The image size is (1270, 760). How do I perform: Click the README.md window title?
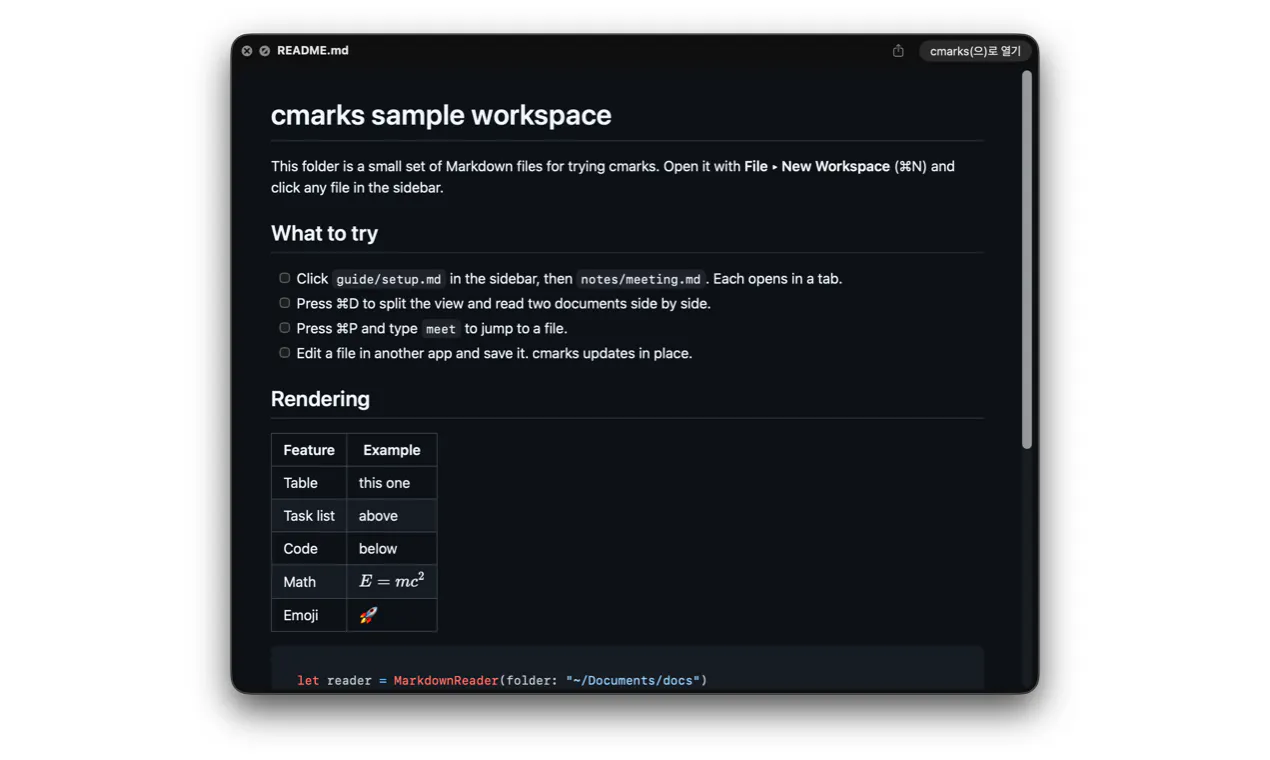click(313, 51)
